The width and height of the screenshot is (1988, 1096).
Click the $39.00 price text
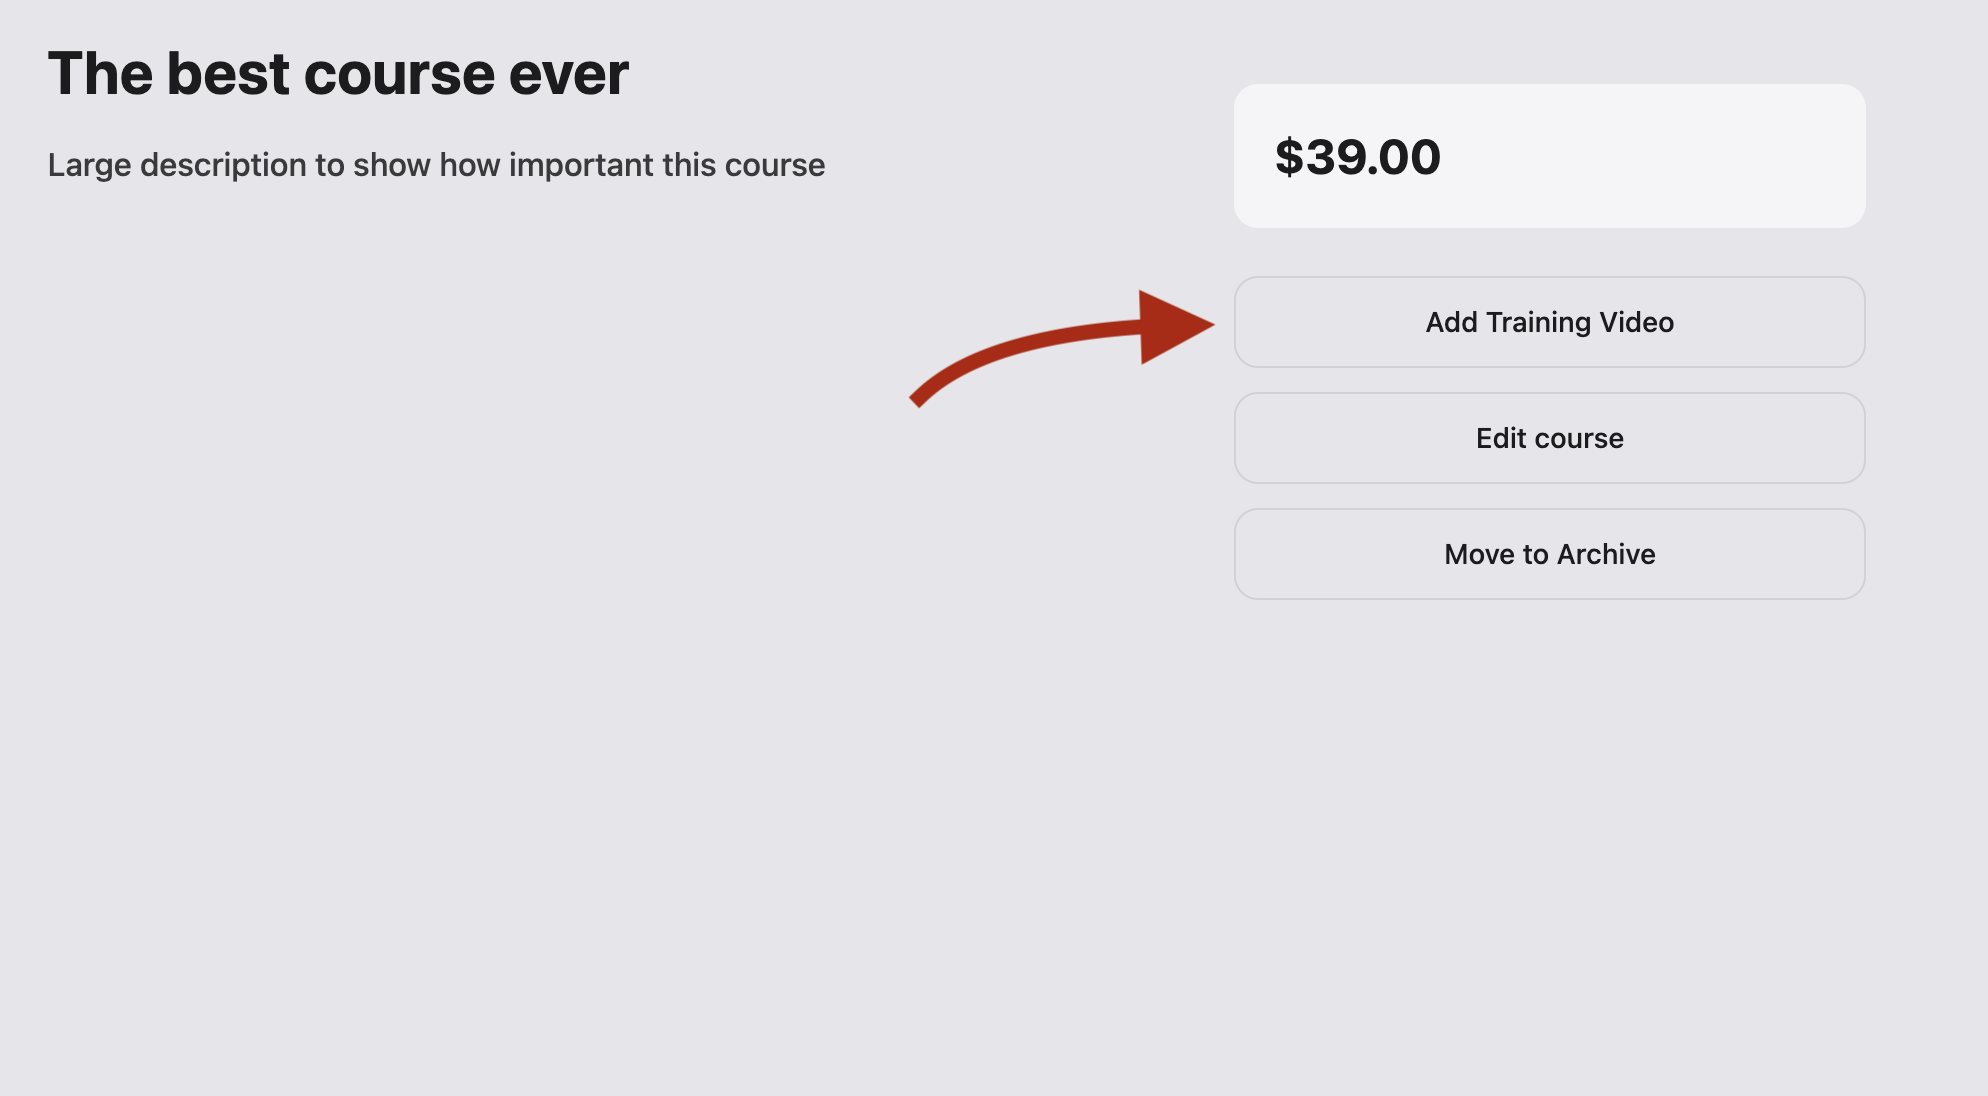(1357, 157)
